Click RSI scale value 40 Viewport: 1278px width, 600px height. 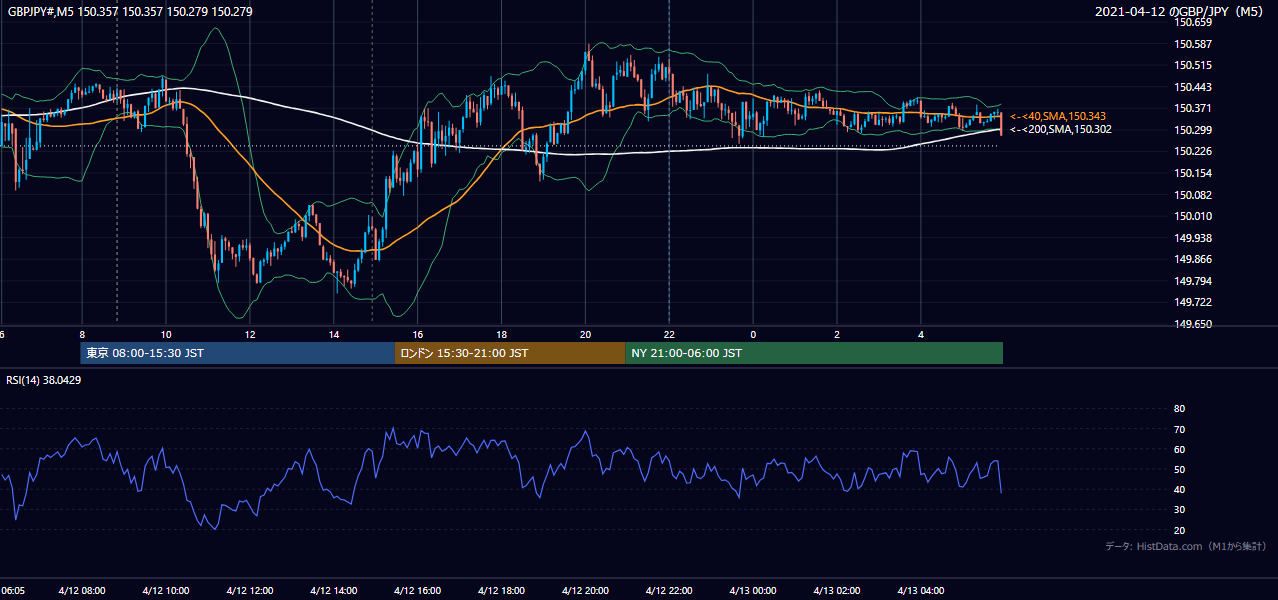tap(1179, 489)
